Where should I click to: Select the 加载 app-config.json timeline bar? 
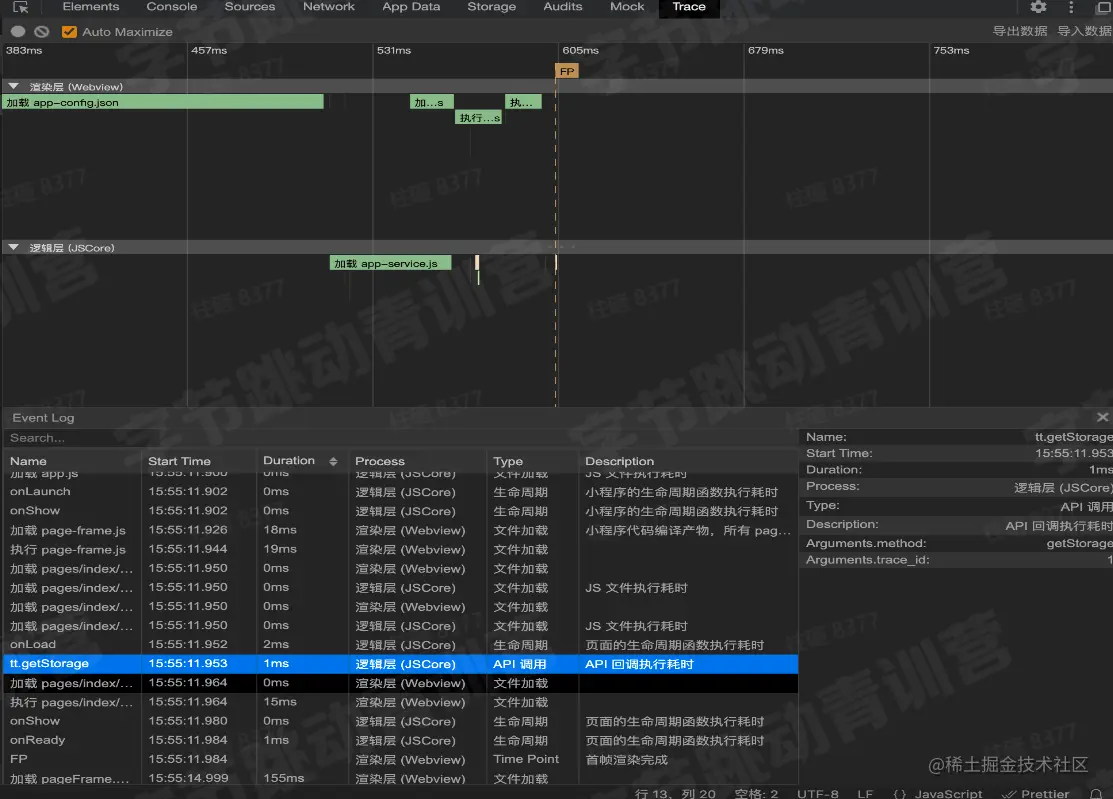click(163, 102)
